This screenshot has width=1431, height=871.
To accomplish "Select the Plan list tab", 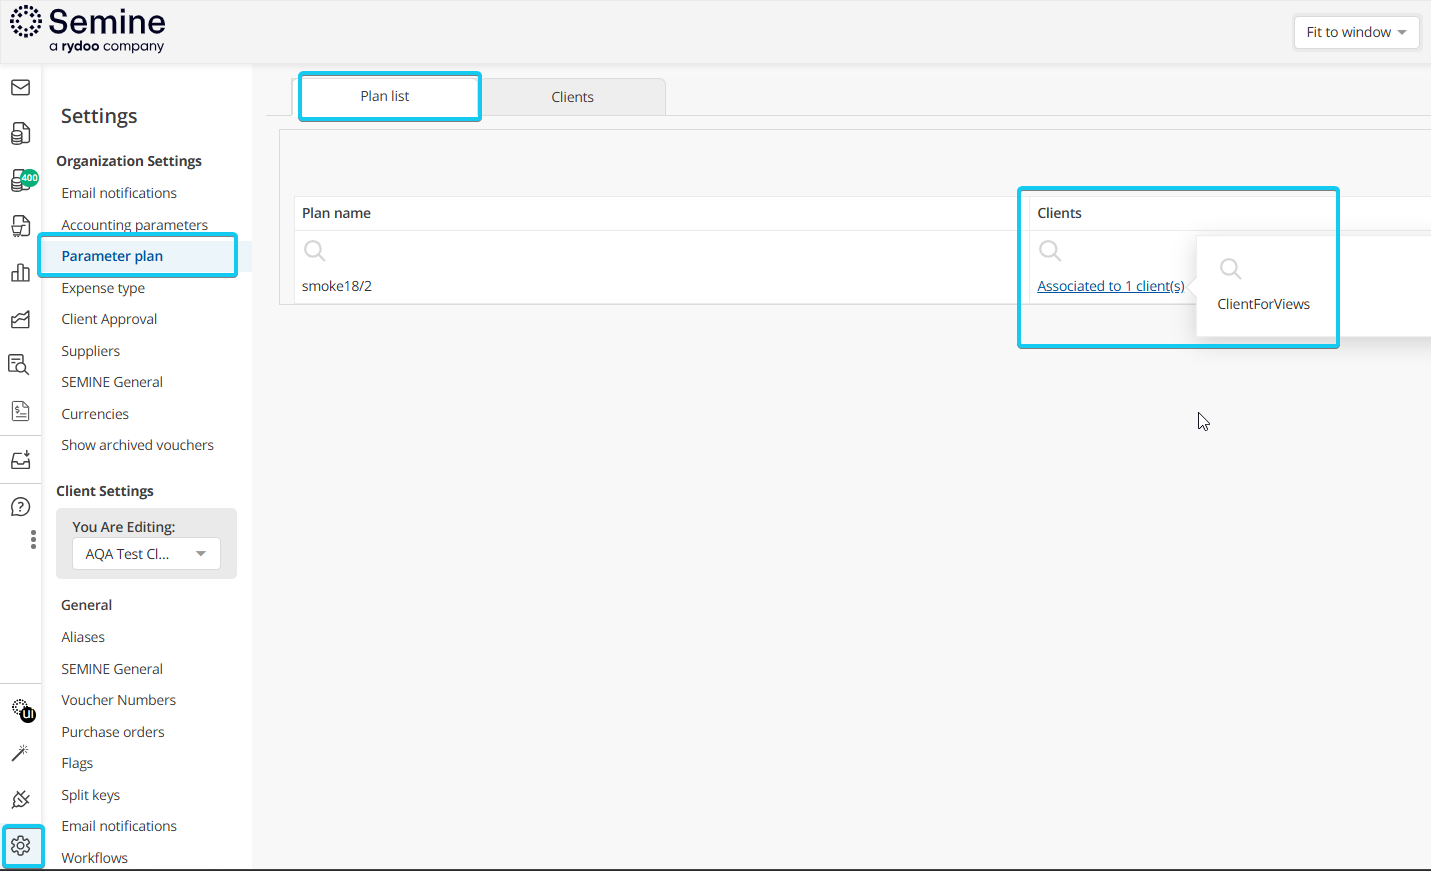I will coord(385,96).
